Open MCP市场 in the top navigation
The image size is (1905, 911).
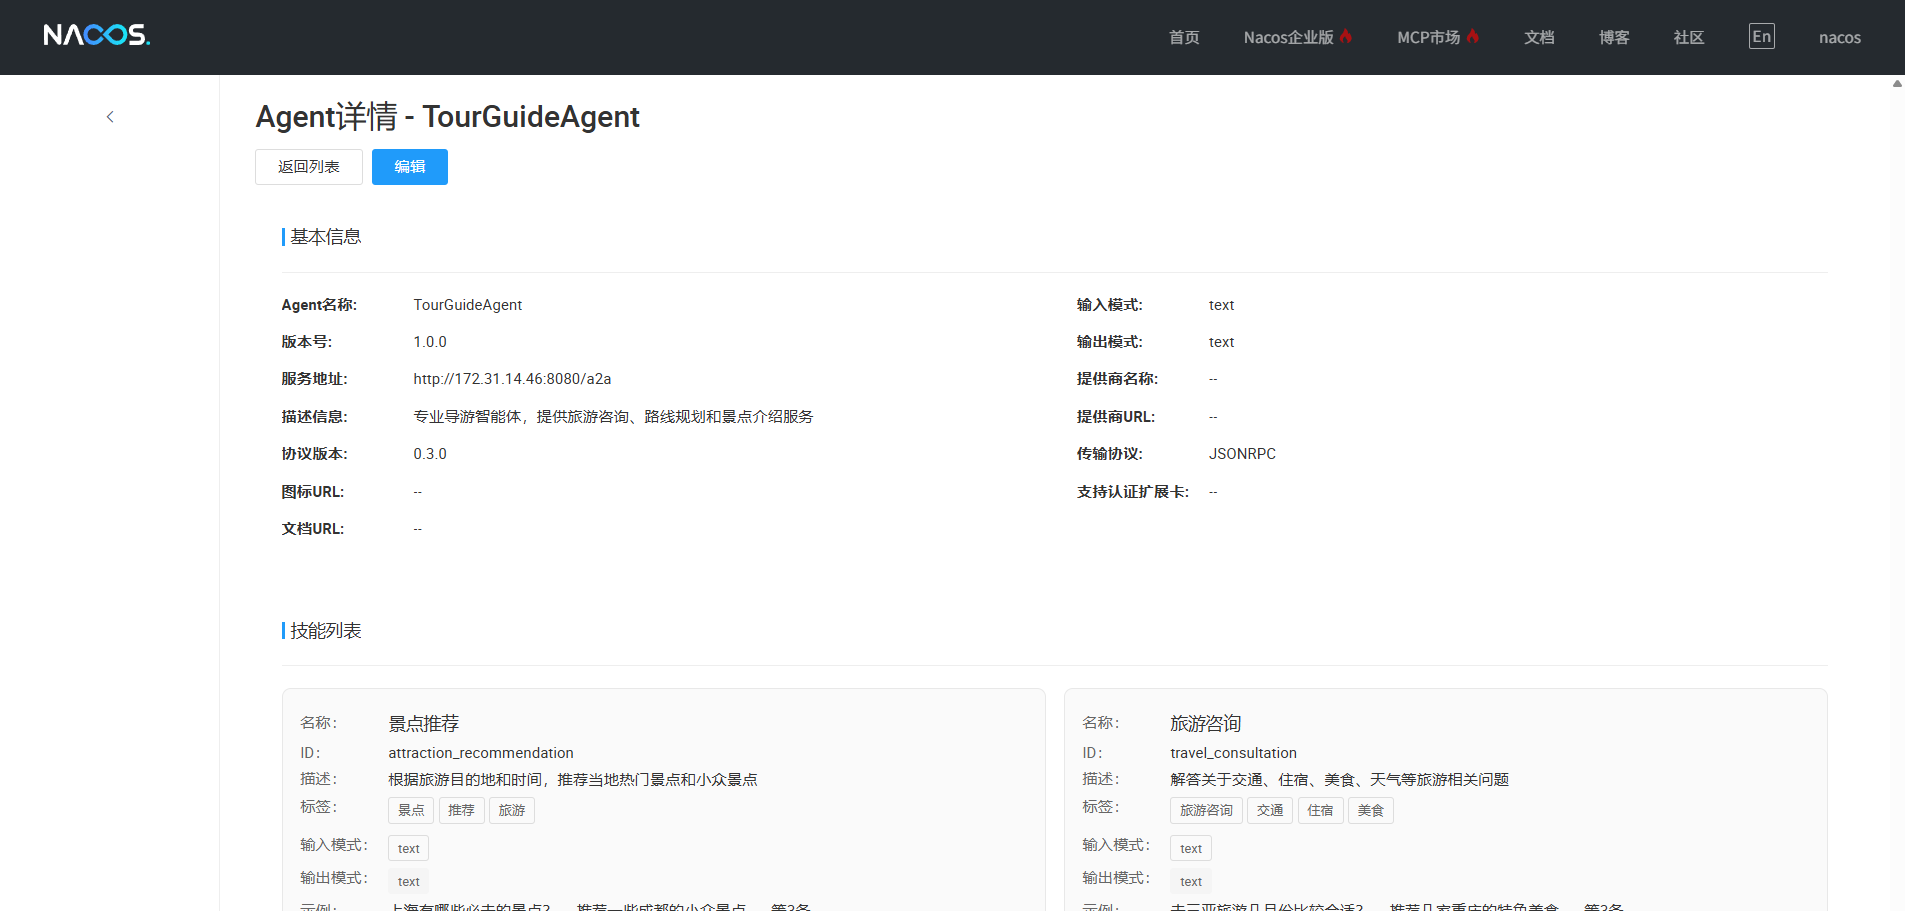pos(1438,37)
